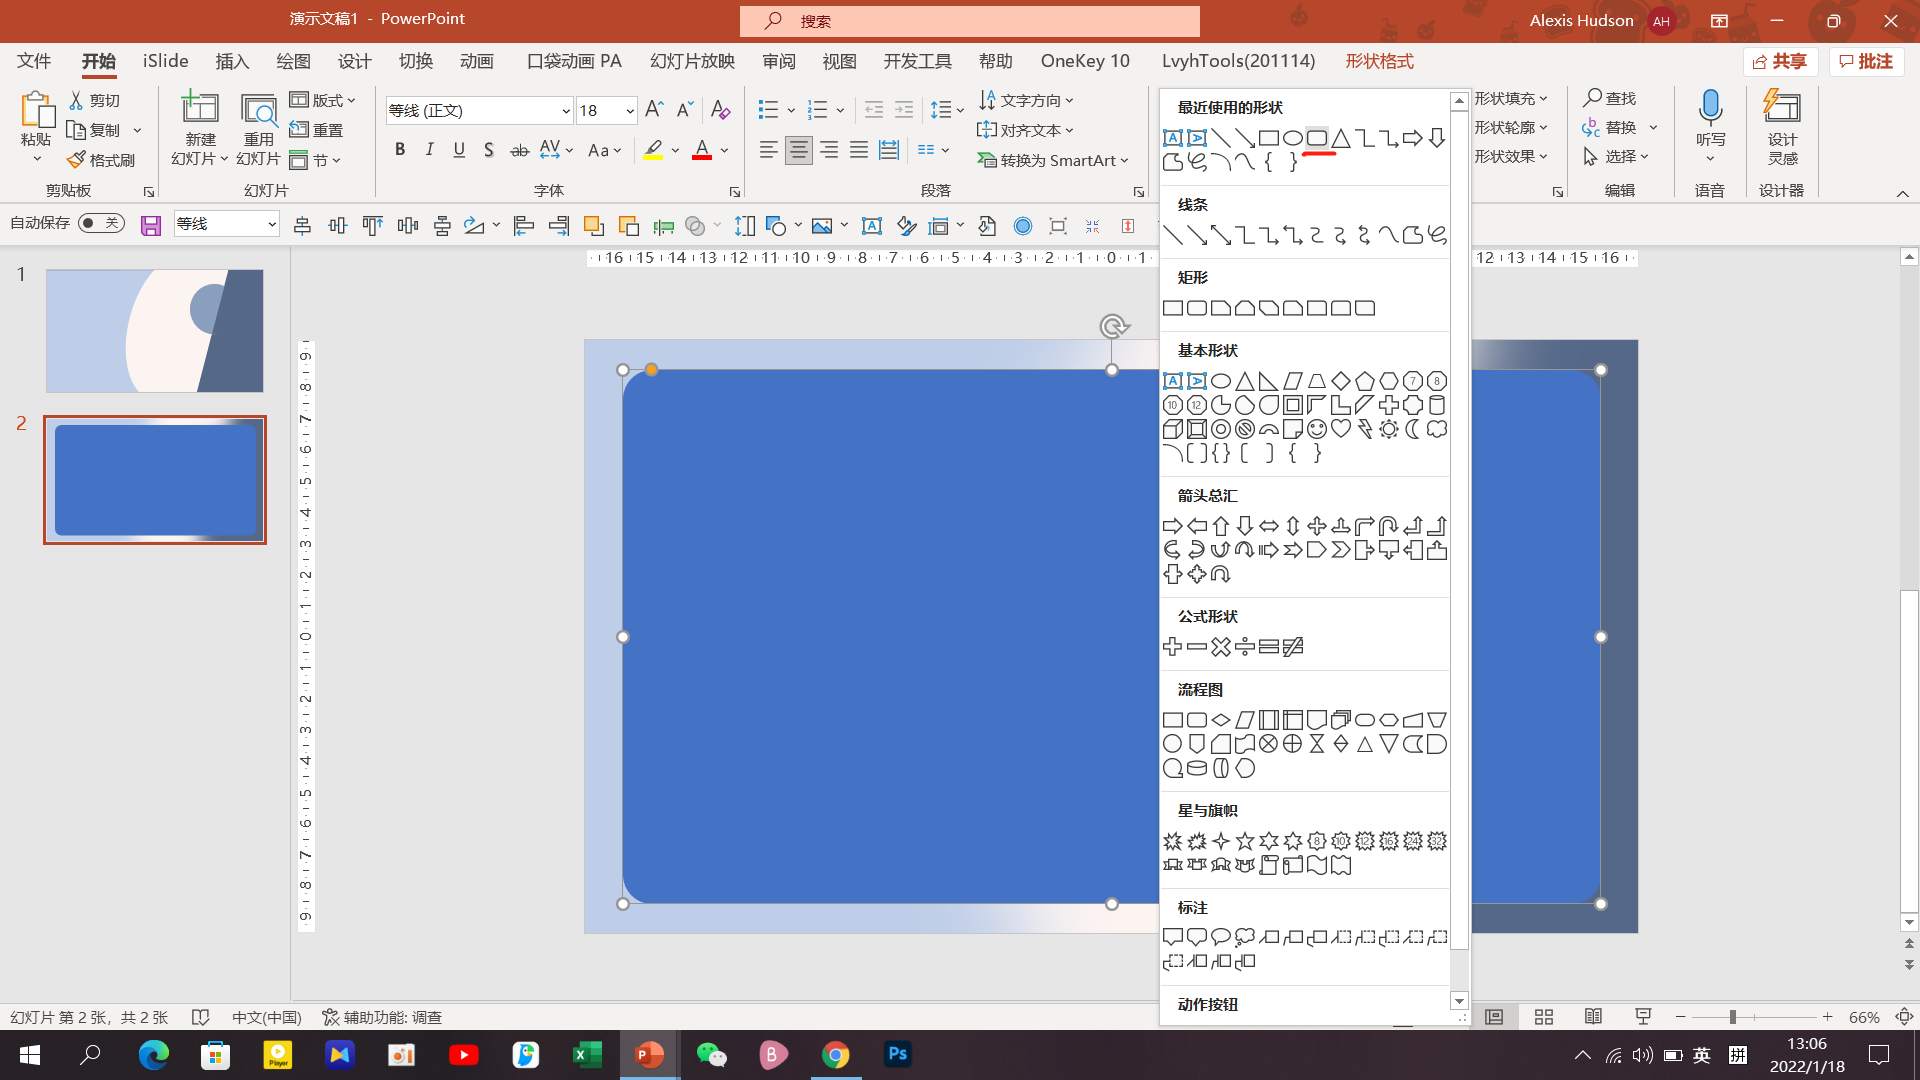The width and height of the screenshot is (1920, 1080).
Task: Toggle the AutoSave switch
Action: 101,223
